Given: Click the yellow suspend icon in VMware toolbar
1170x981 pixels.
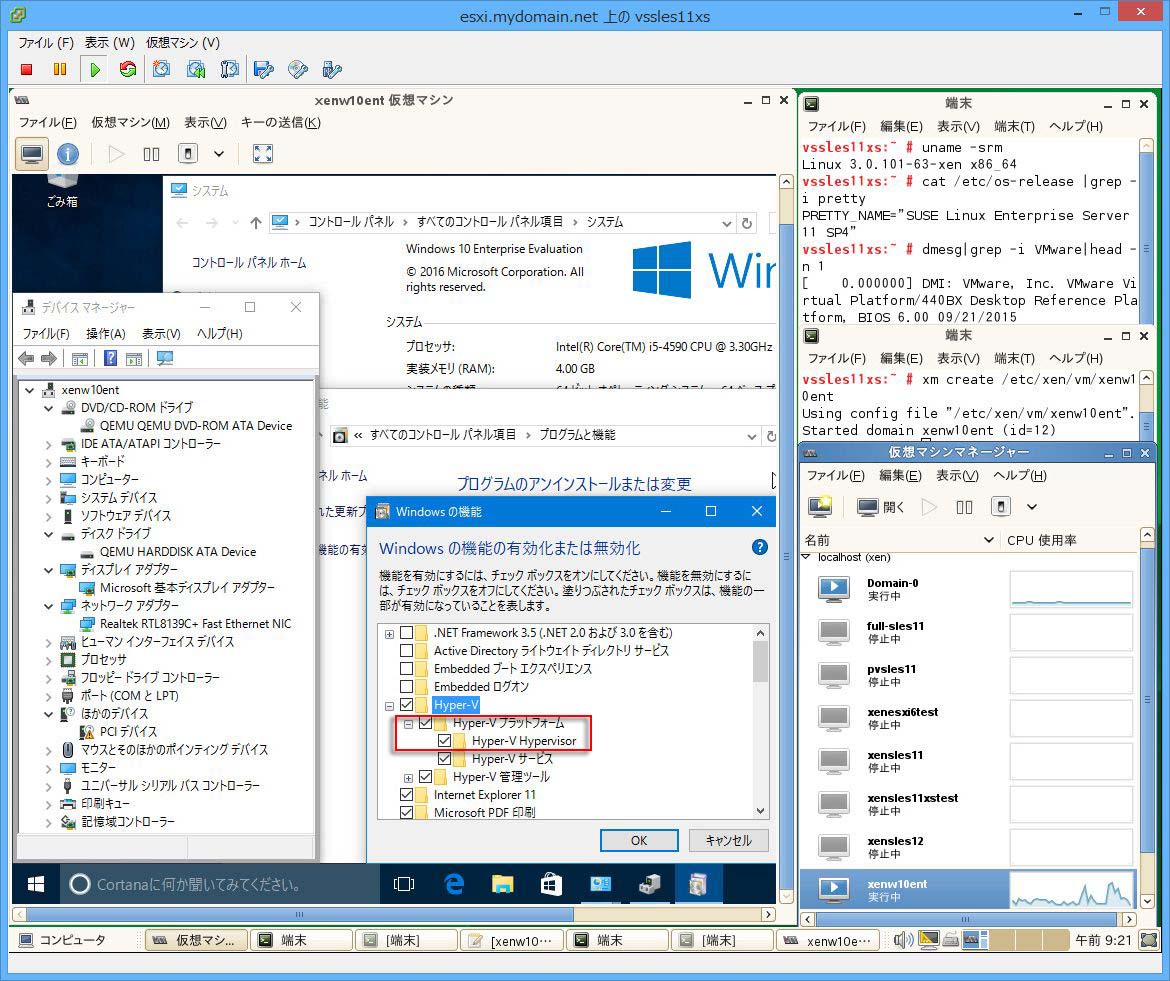Looking at the screenshot, I should point(60,69).
